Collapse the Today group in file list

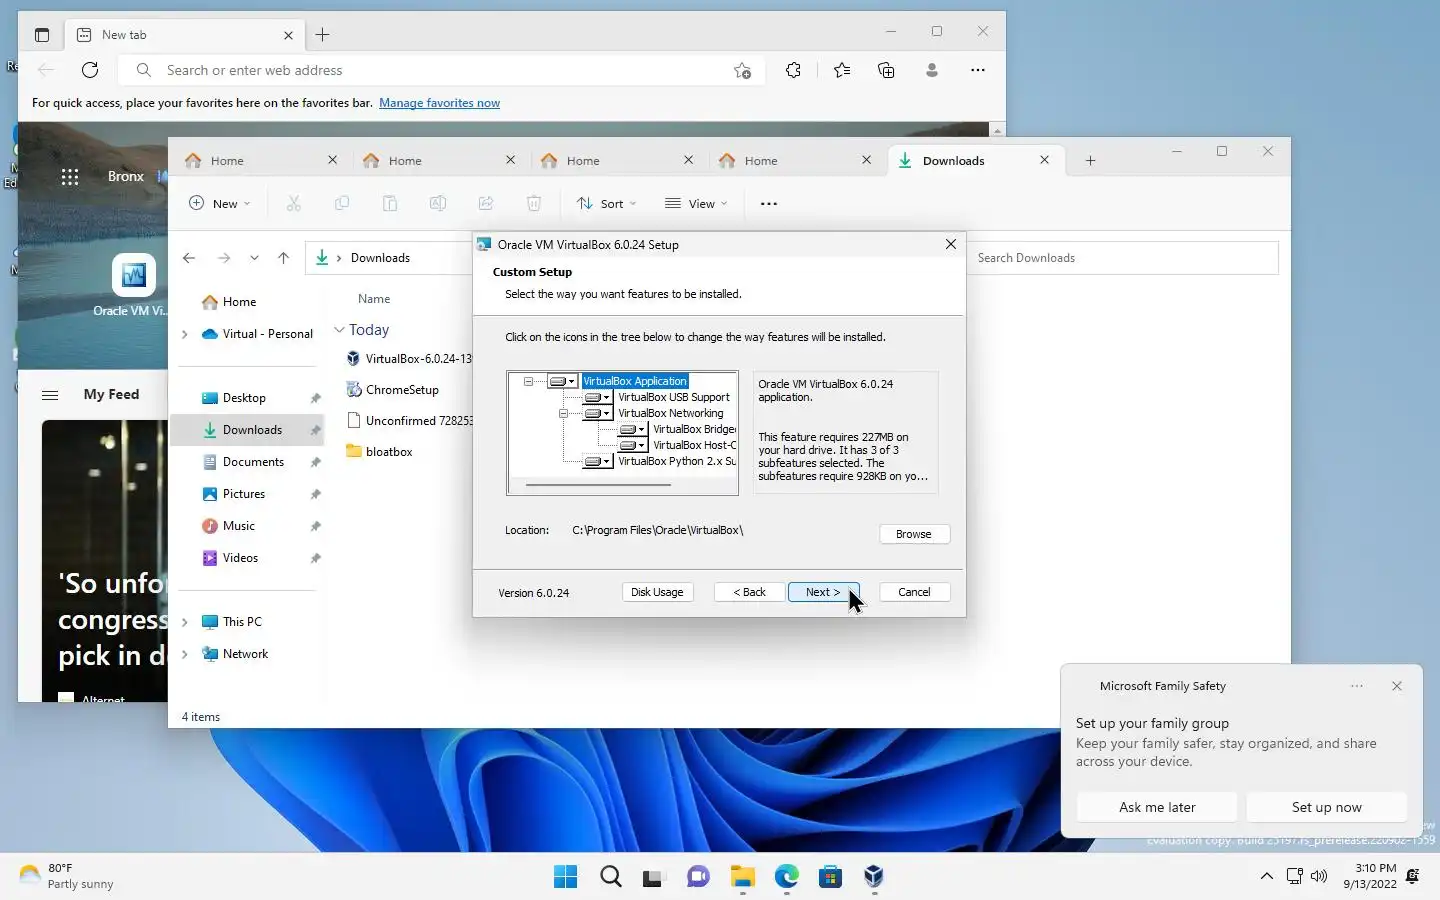339,330
